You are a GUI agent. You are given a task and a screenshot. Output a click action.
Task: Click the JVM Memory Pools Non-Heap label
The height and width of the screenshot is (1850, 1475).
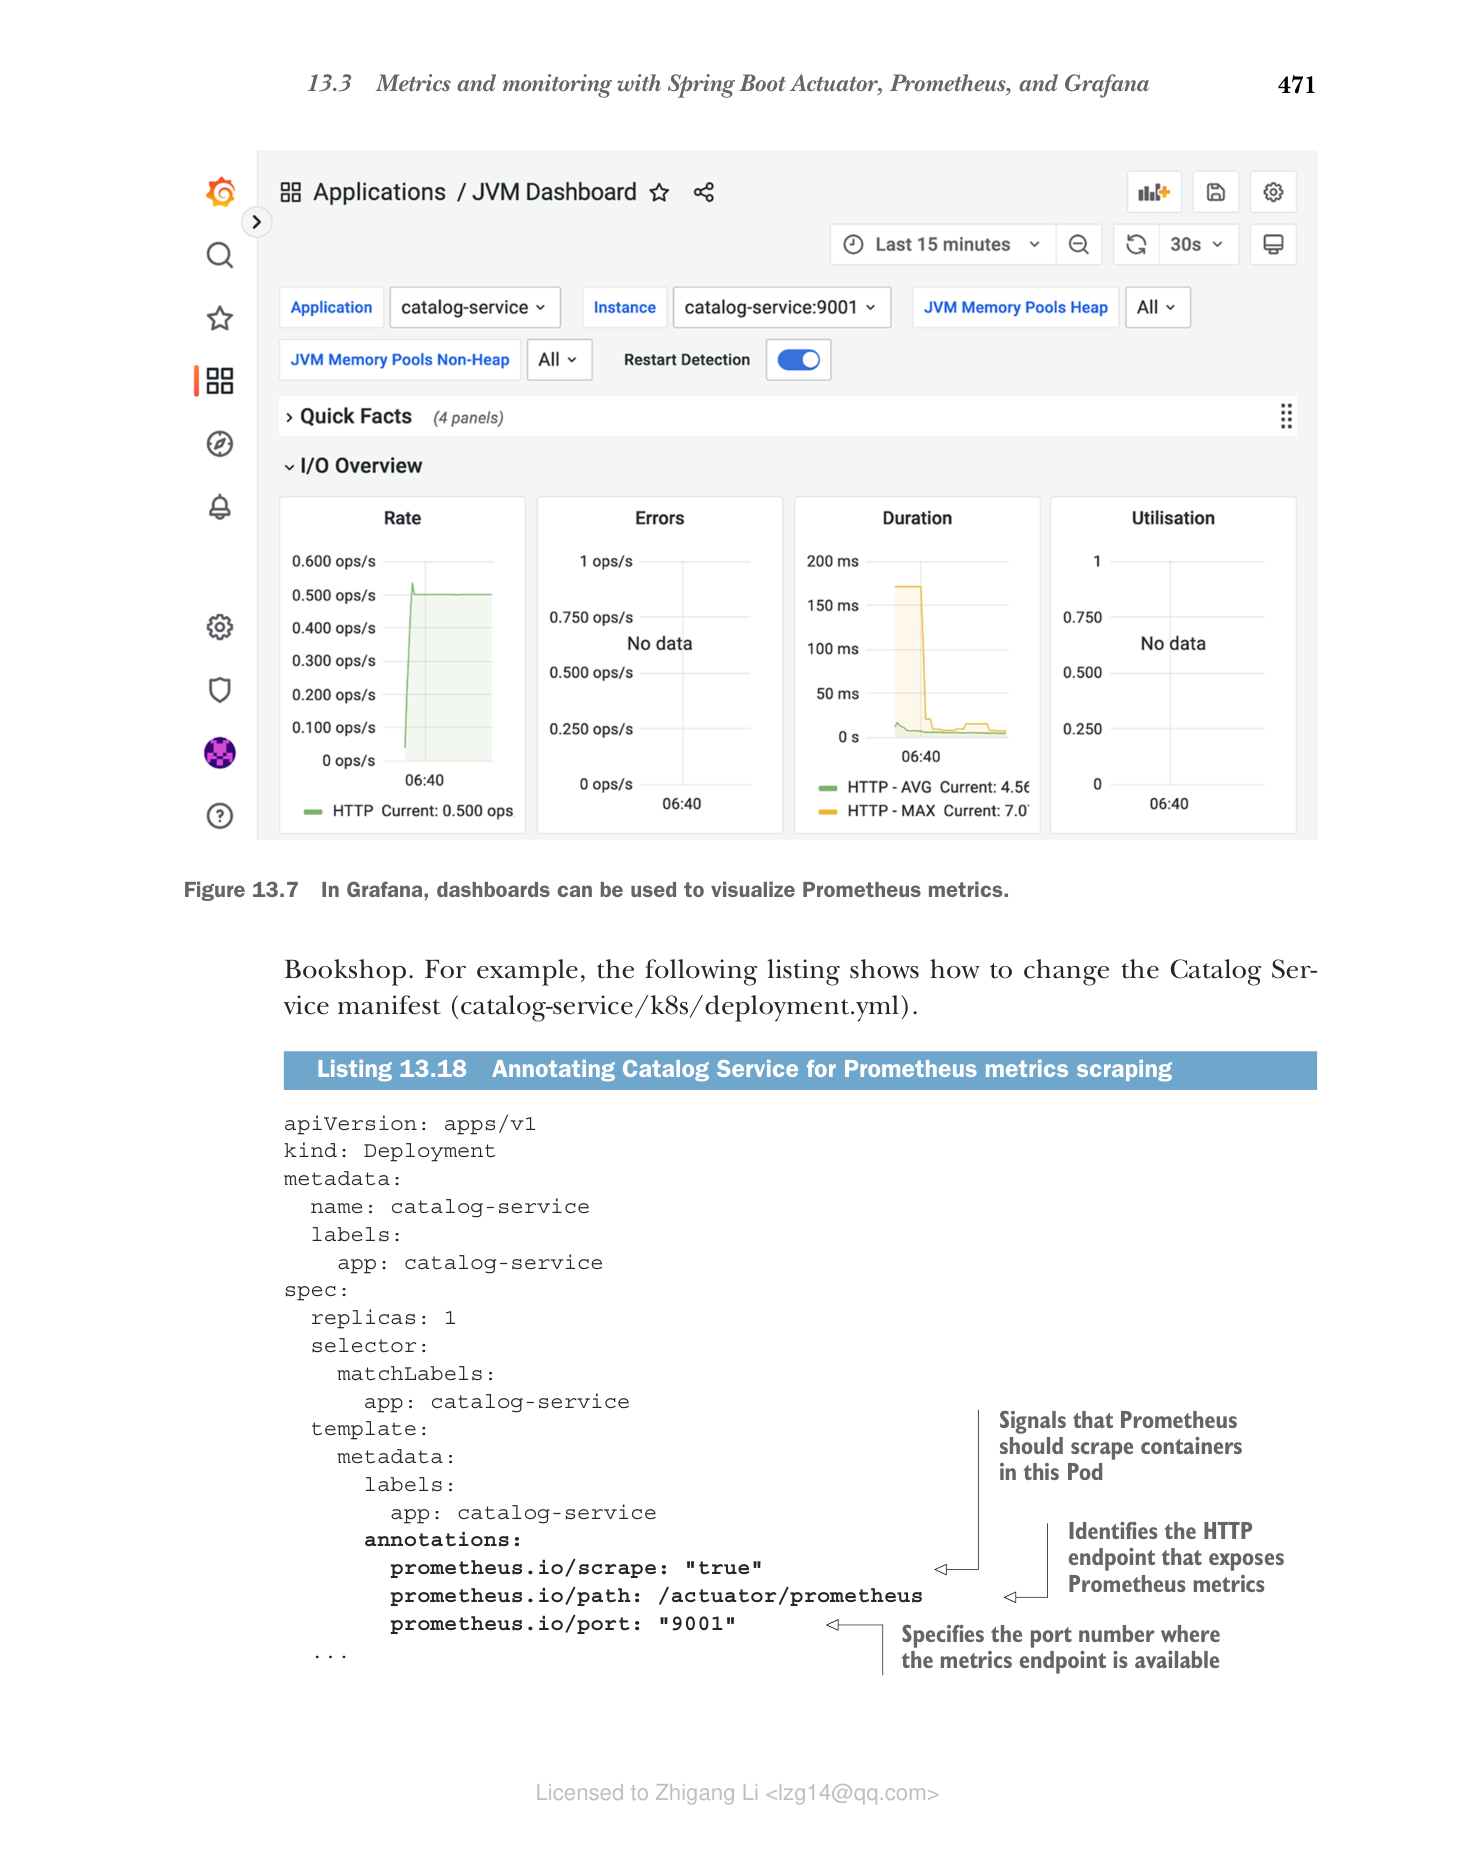[400, 360]
